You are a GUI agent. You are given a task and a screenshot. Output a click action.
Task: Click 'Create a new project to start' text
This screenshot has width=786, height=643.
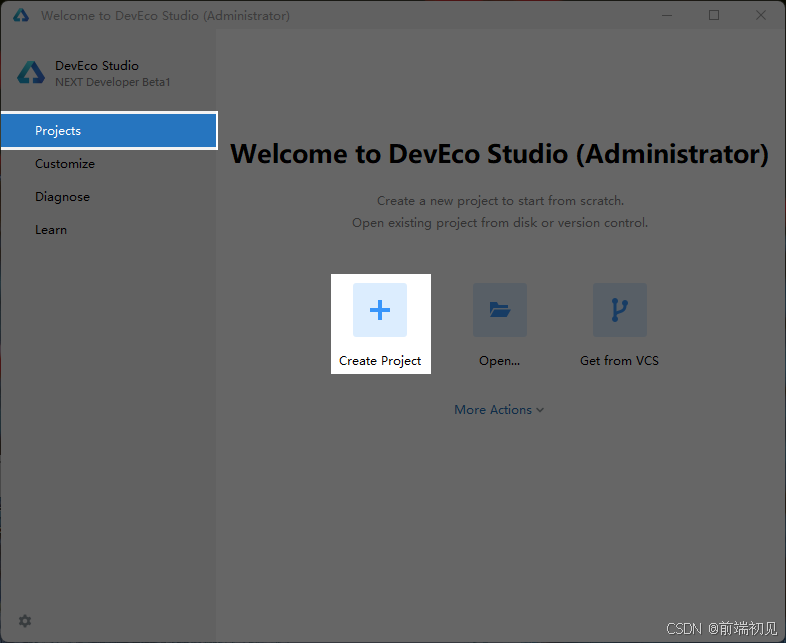500,201
